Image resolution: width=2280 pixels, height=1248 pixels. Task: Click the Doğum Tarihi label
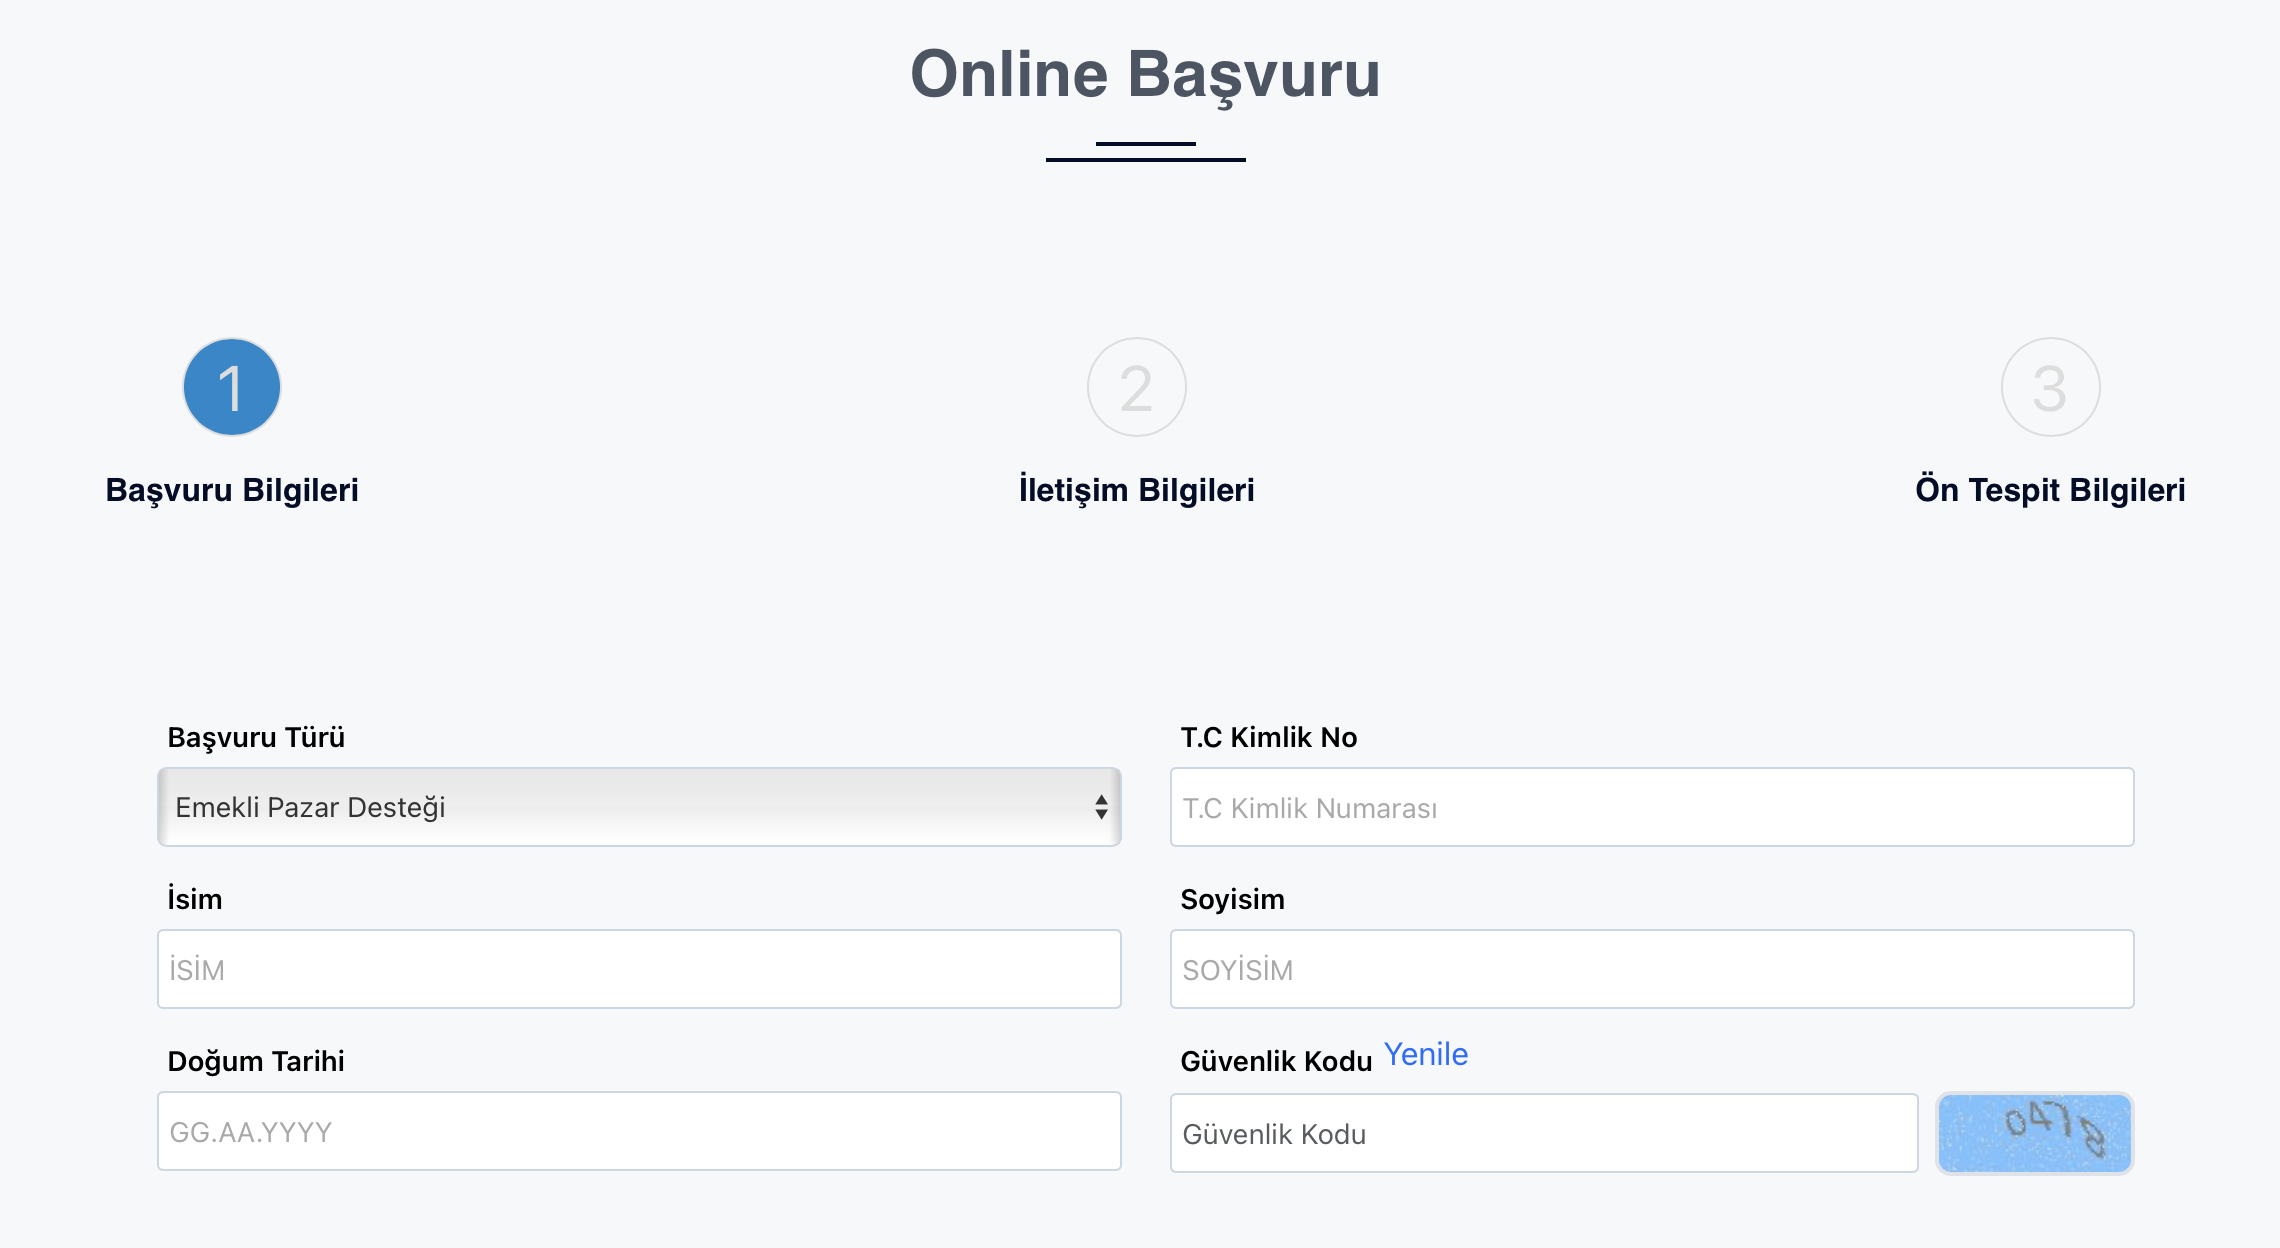click(256, 1061)
